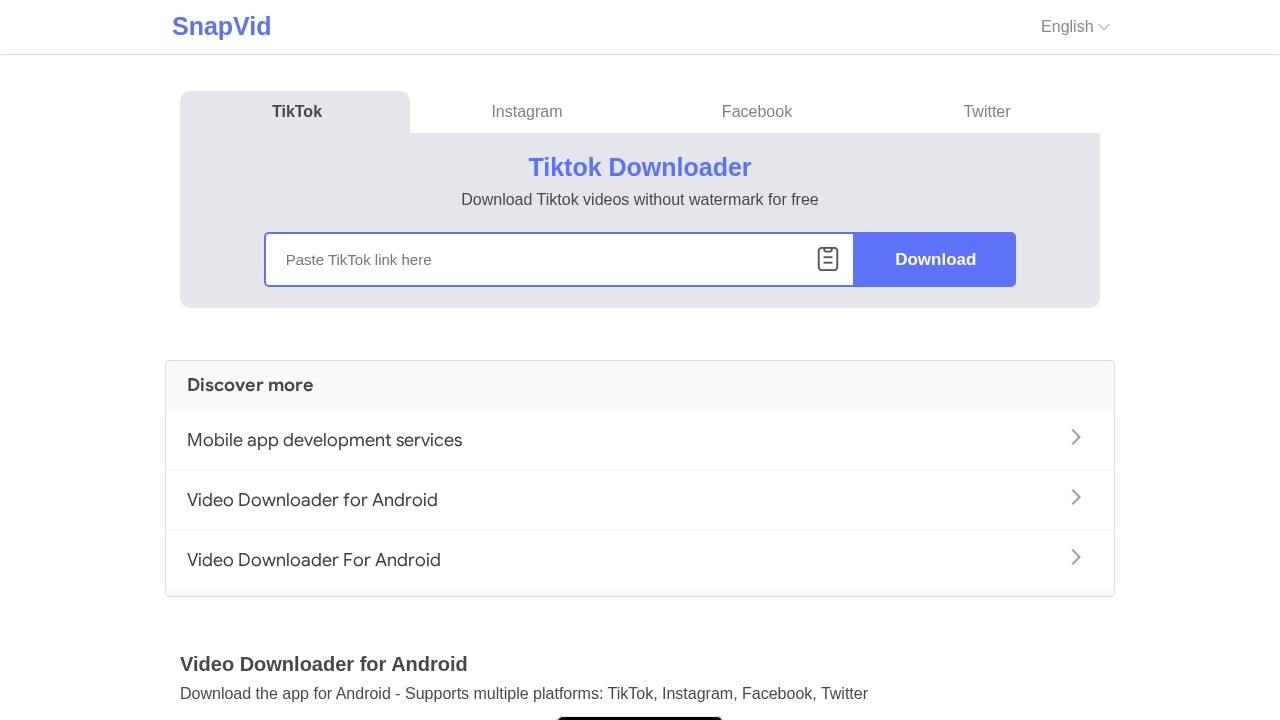This screenshot has height=720, width=1280.
Task: Open the English language dropdown
Action: tap(1067, 27)
